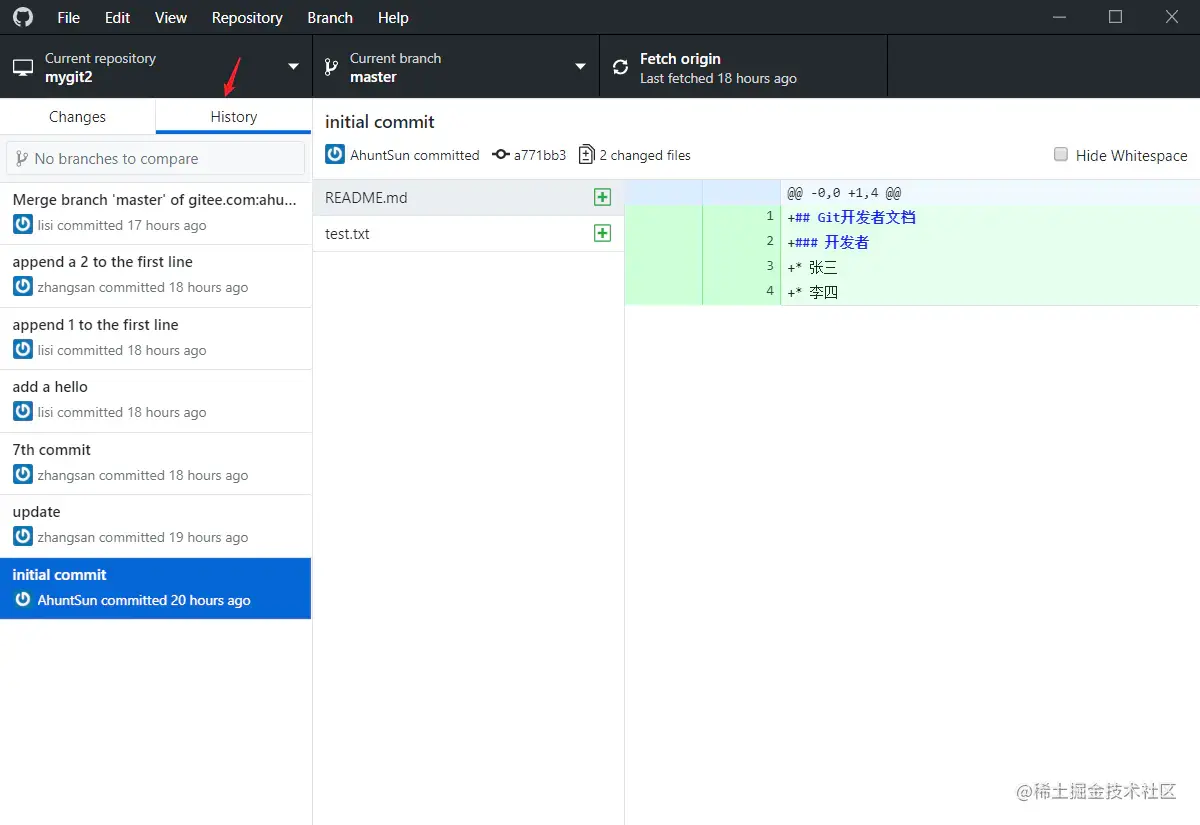Click the 2 changed files label
The width and height of the screenshot is (1200, 825).
645,155
